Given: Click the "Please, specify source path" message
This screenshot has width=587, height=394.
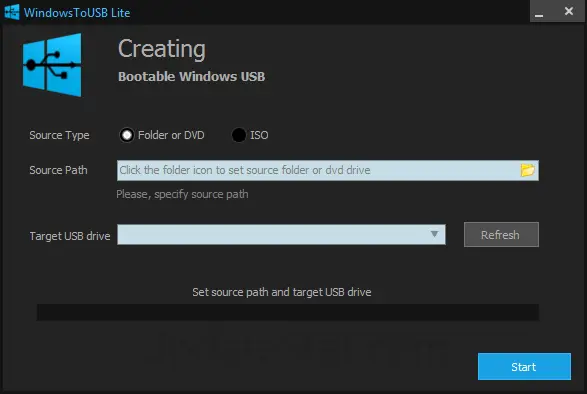Looking at the screenshot, I should (x=182, y=194).
